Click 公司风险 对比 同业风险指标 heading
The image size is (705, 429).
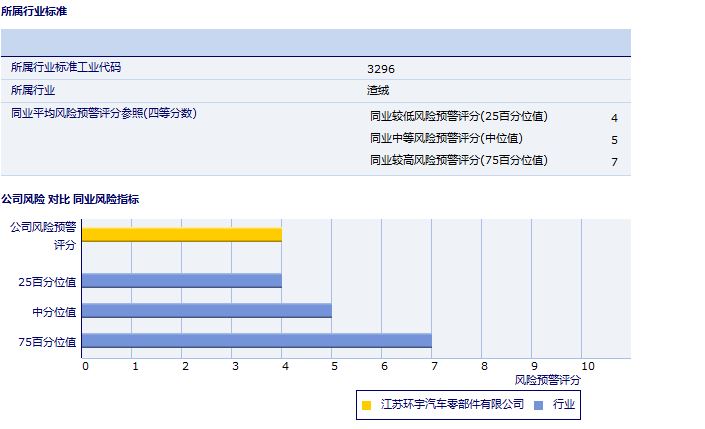pos(70,199)
